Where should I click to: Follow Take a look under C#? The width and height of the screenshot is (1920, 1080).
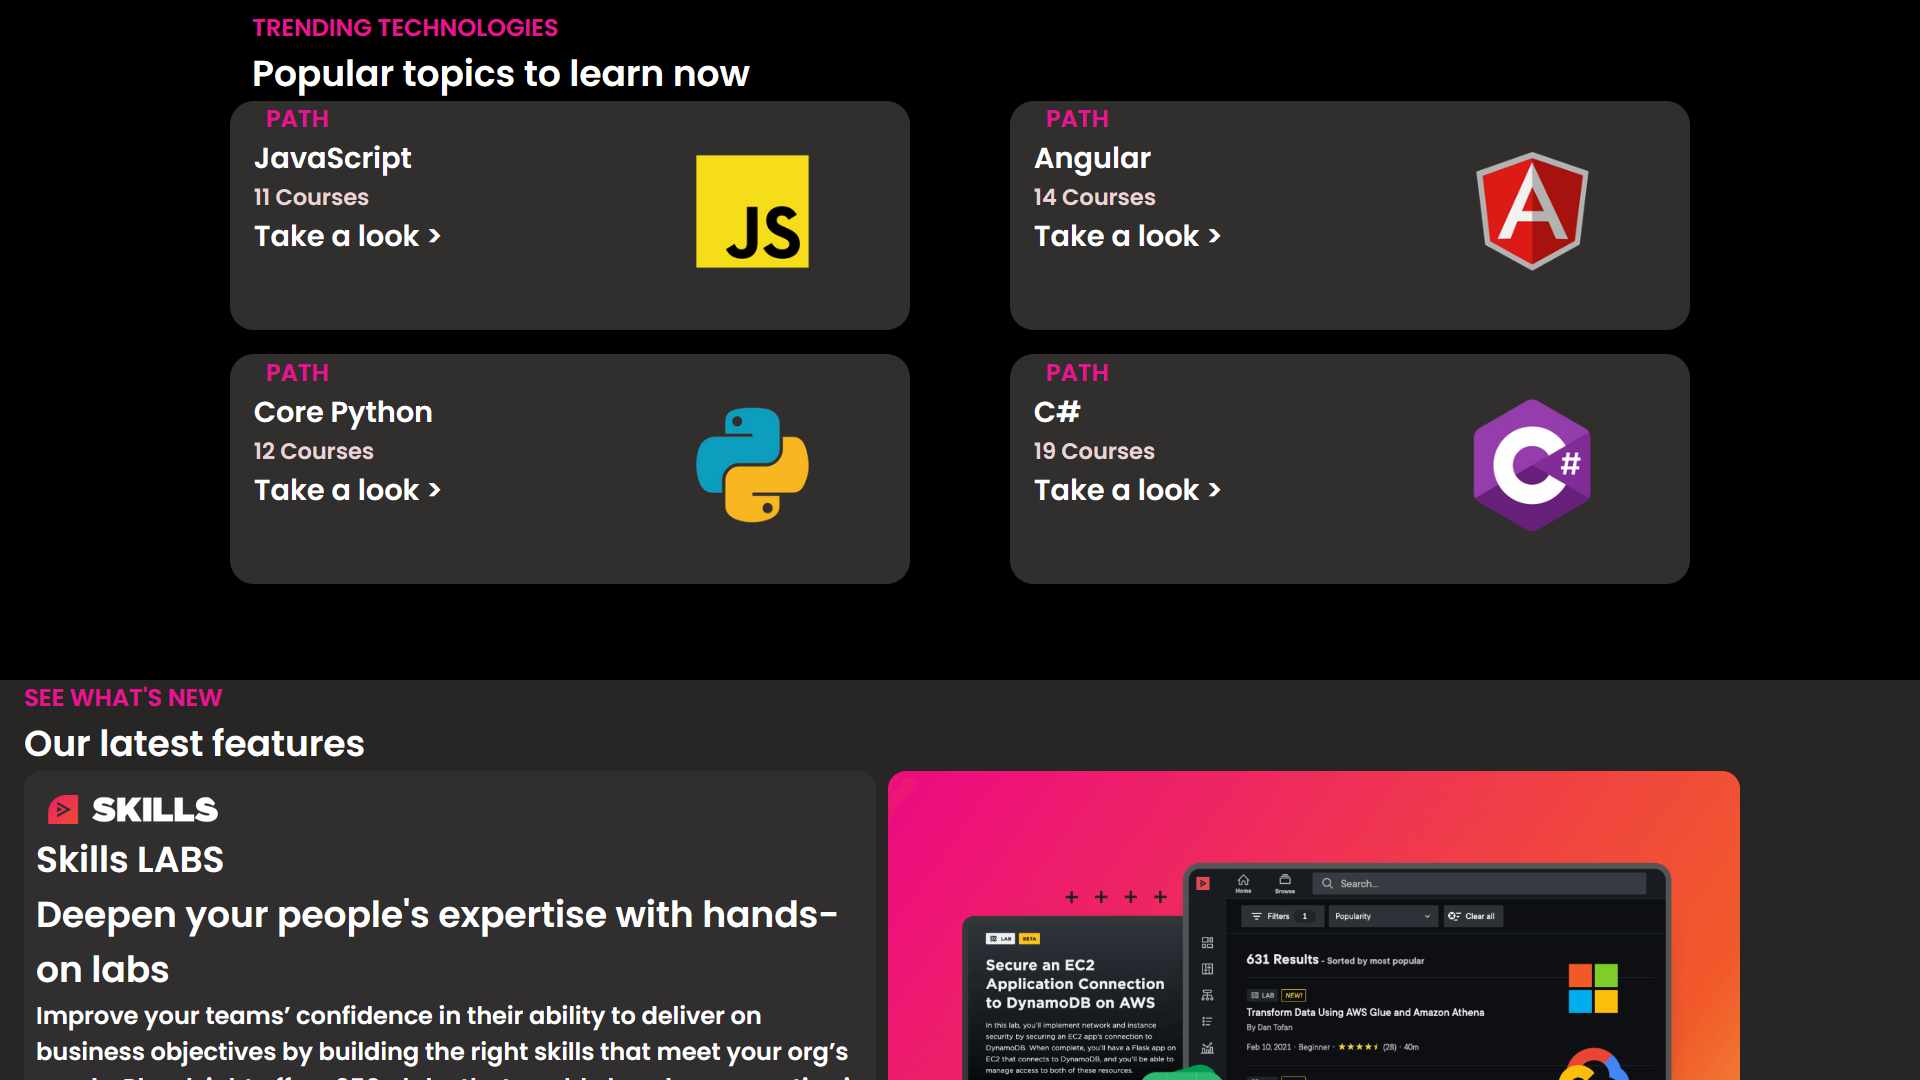click(1127, 490)
